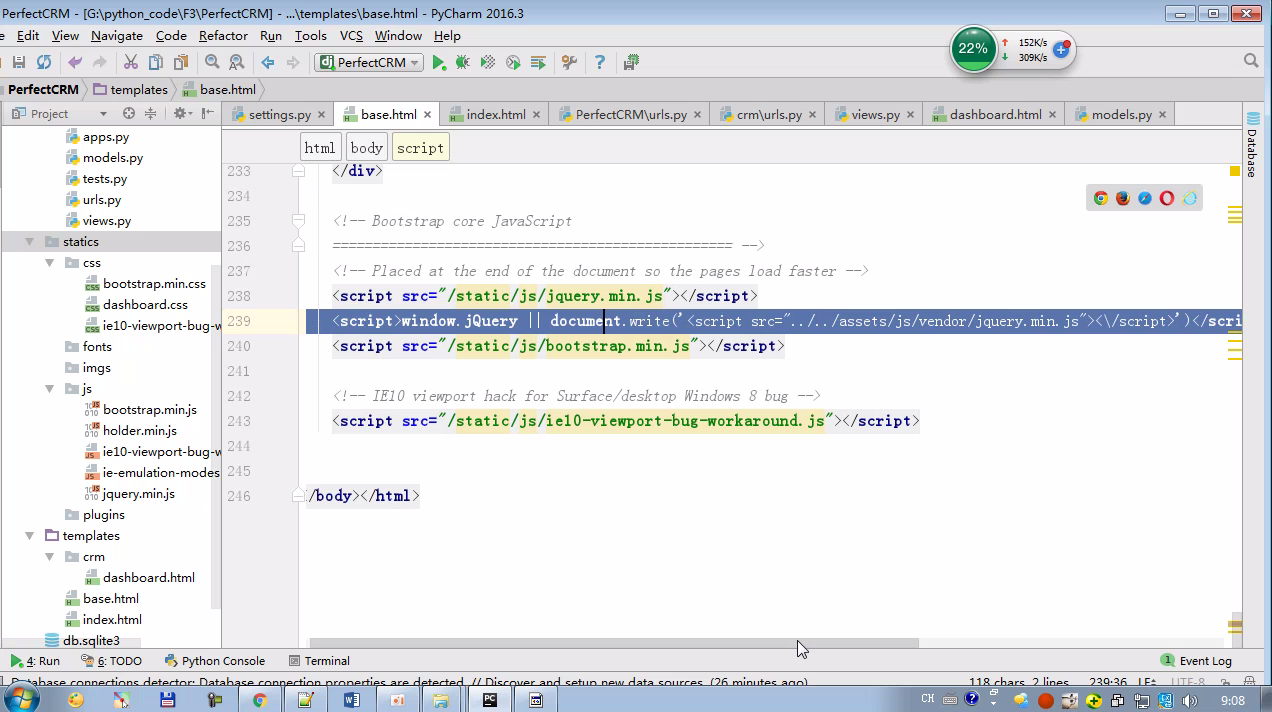This screenshot has width=1272, height=712.
Task: Collapse the statics folder in project tree
Action: (30, 242)
